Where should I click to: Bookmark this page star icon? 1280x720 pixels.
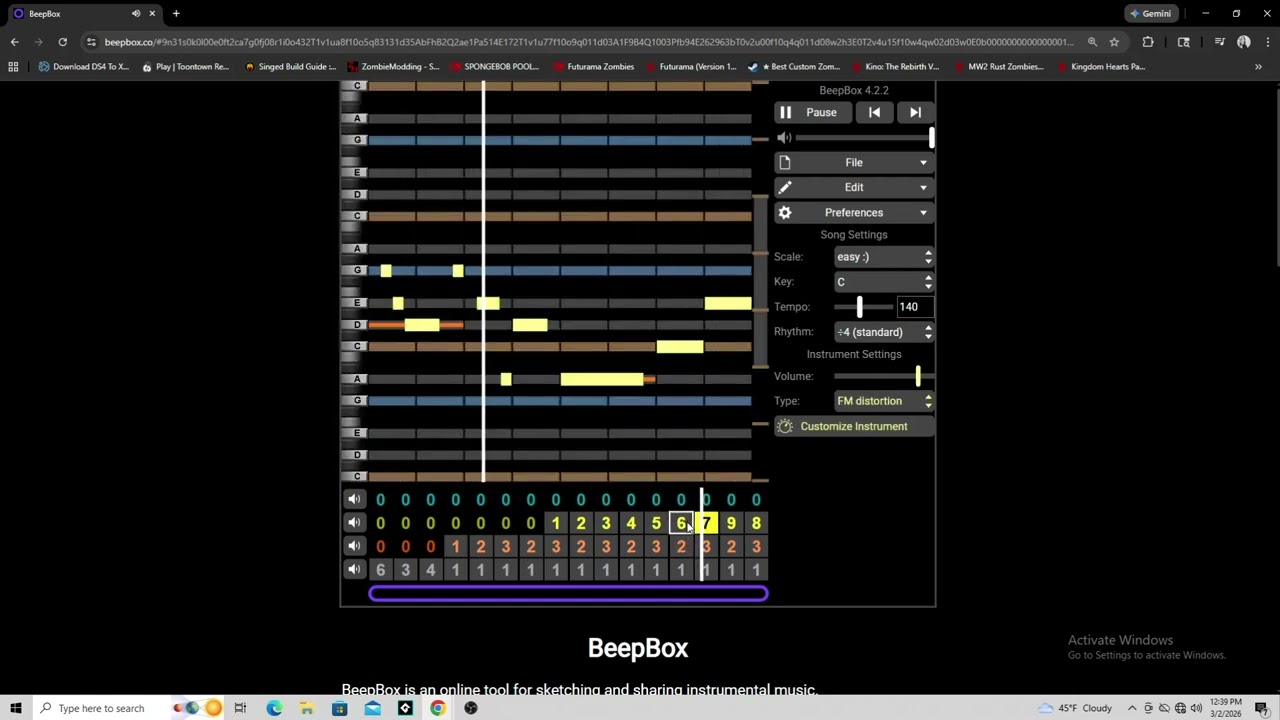pyautogui.click(x=1114, y=42)
